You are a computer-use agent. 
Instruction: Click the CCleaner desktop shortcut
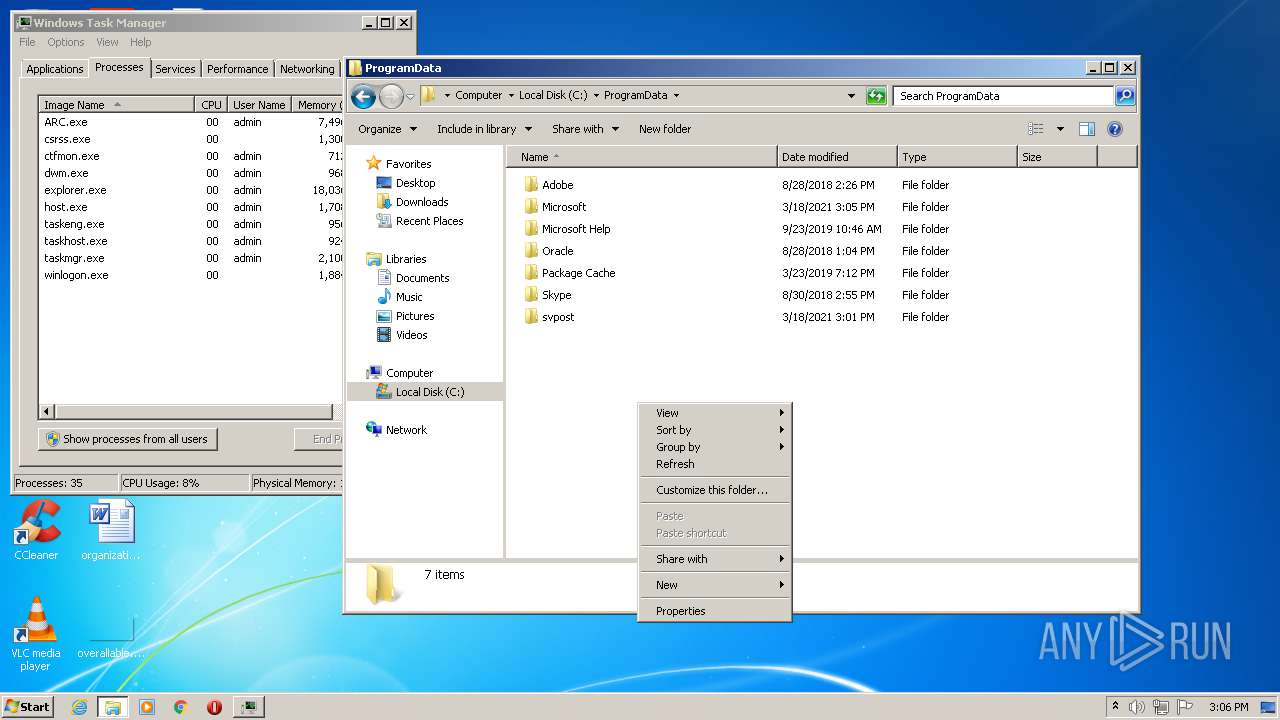pos(36,530)
